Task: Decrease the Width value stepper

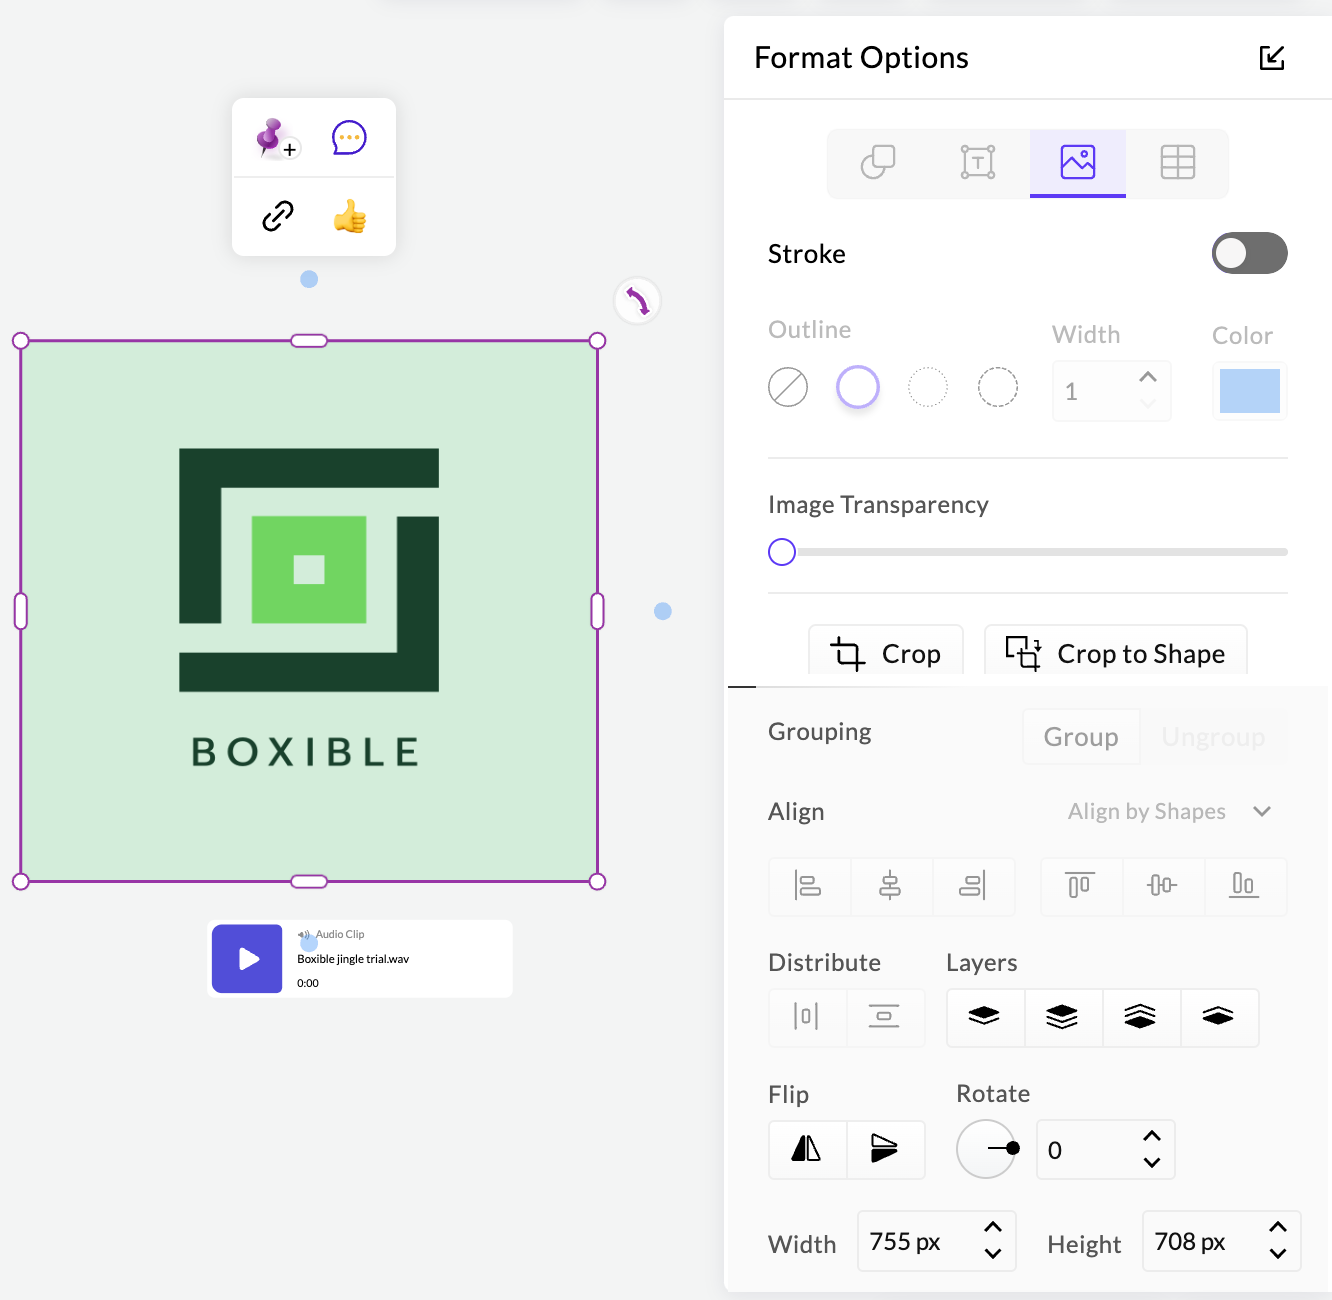Action: click(x=993, y=1253)
